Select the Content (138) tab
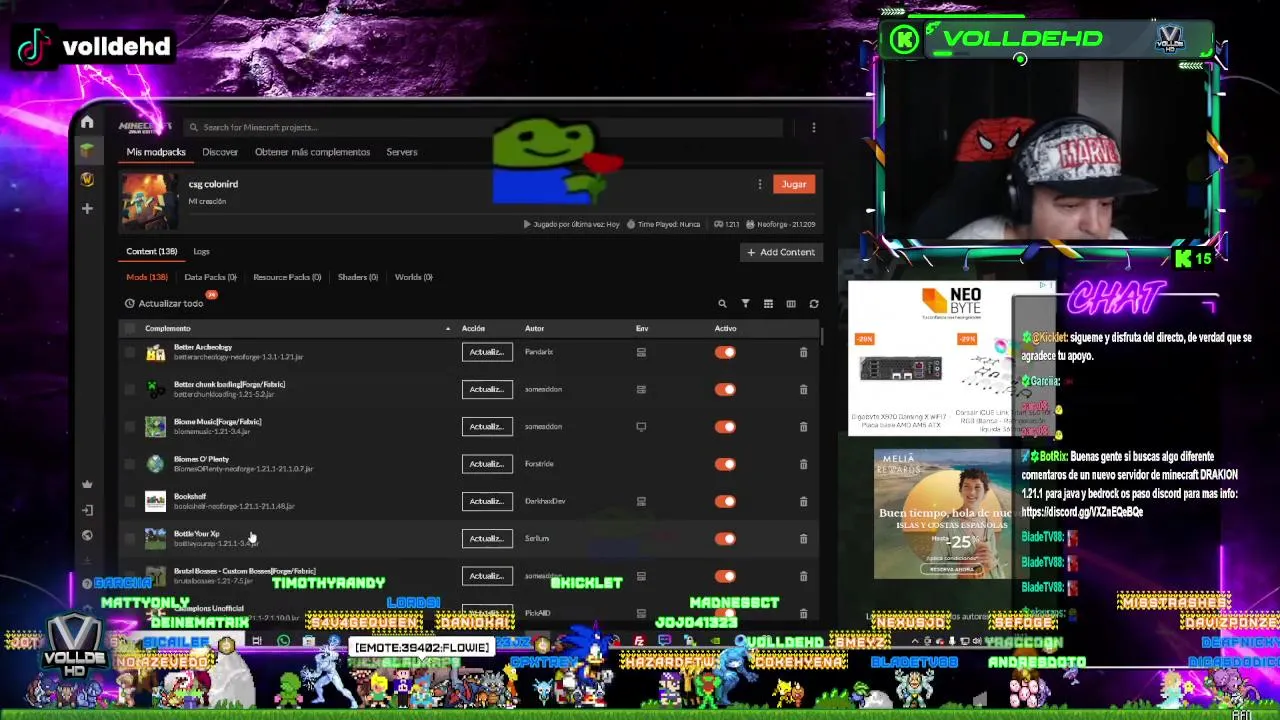 click(152, 251)
